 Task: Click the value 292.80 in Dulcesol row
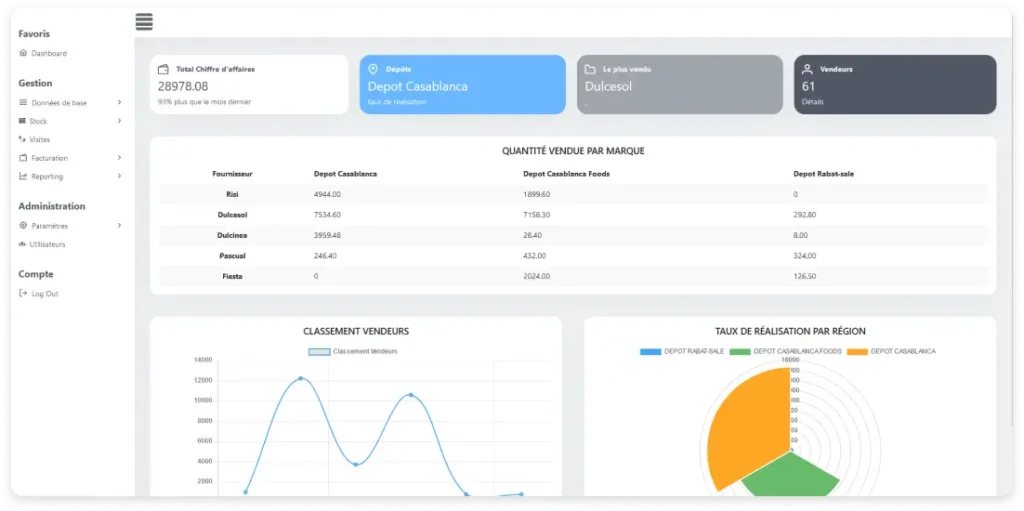[805, 214]
